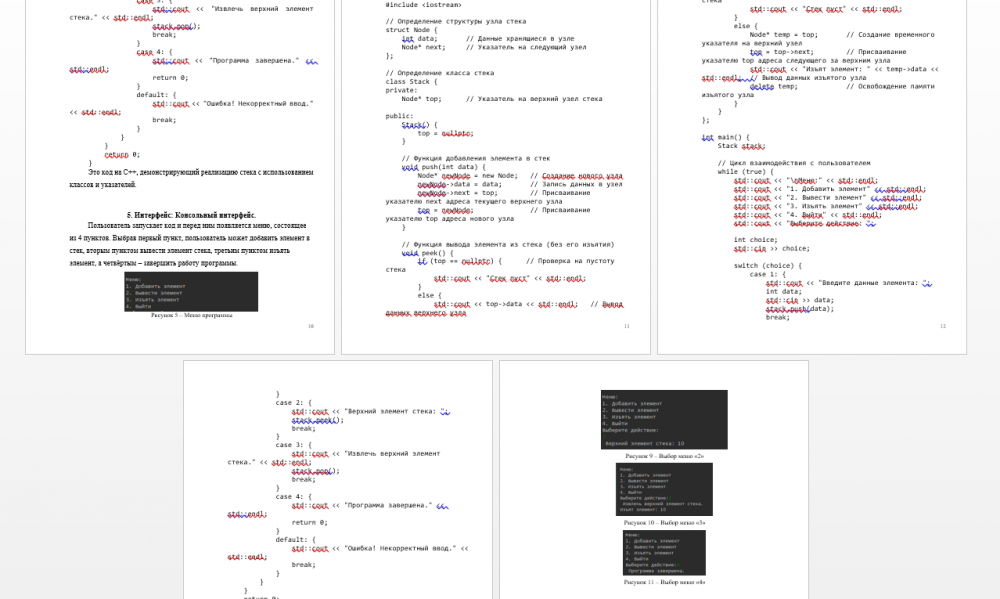This screenshot has height=599, width=1000.
Task: Click page number 11 in the footer
Action: point(626,326)
